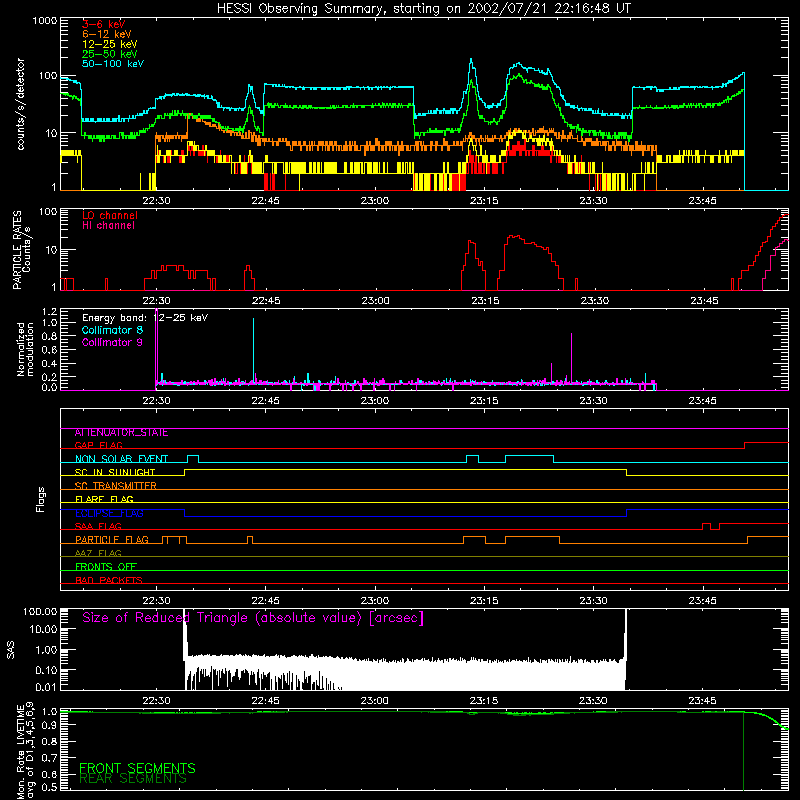Image resolution: width=800 pixels, height=800 pixels.
Task: Click the ATTENUATOR_STATE flag label
Action: click(121, 433)
